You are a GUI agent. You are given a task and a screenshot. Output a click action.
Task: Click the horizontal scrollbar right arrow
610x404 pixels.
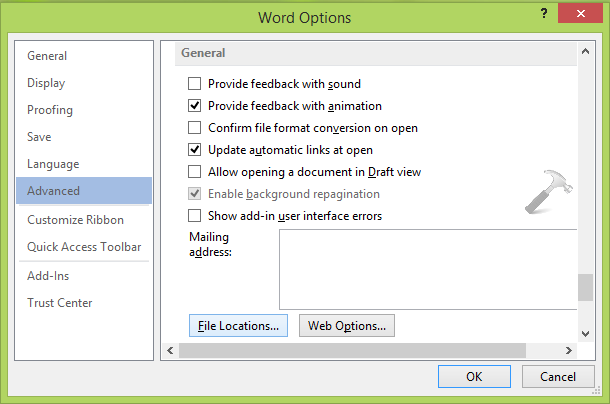point(569,350)
